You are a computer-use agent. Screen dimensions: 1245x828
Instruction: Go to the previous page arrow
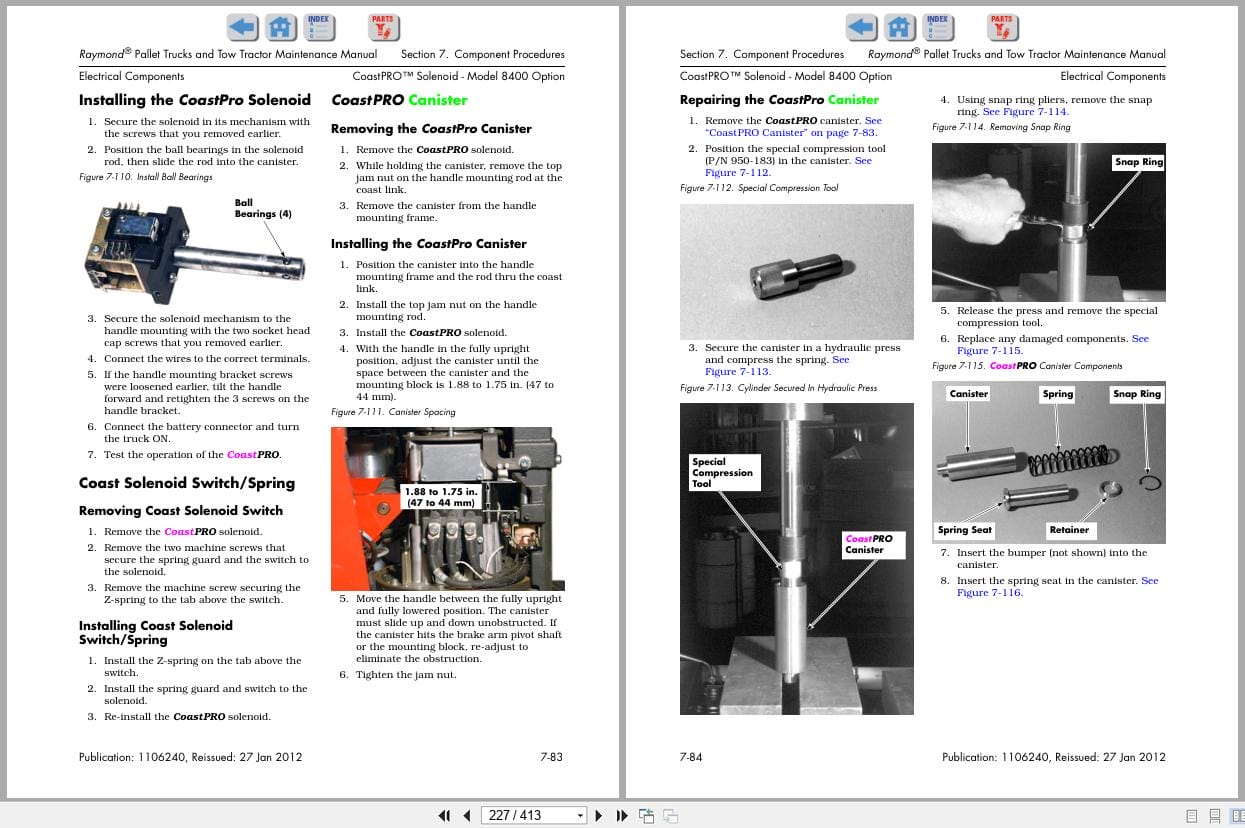[x=466, y=816]
